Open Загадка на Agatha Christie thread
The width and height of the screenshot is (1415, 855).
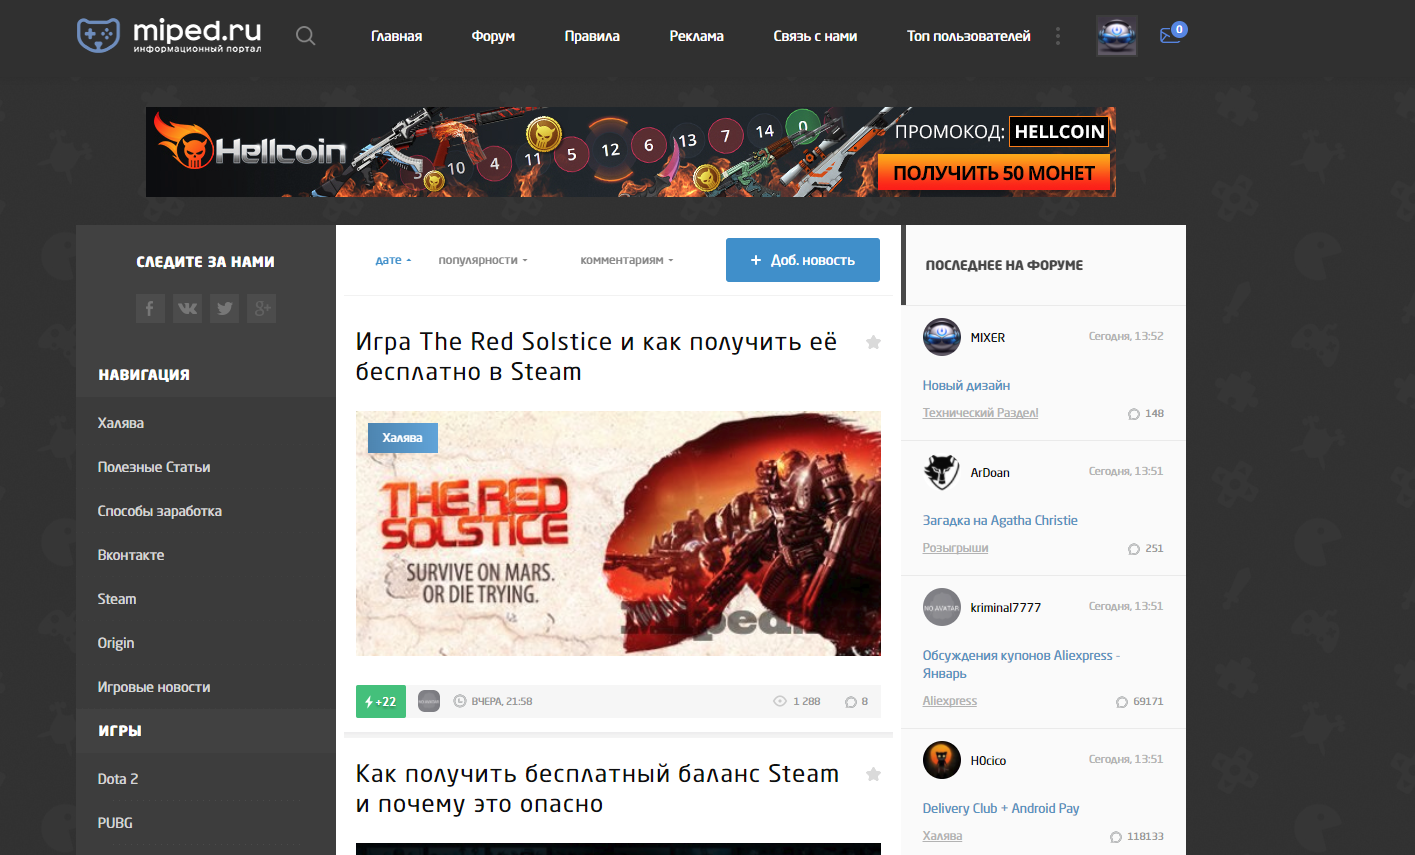click(x=1000, y=520)
